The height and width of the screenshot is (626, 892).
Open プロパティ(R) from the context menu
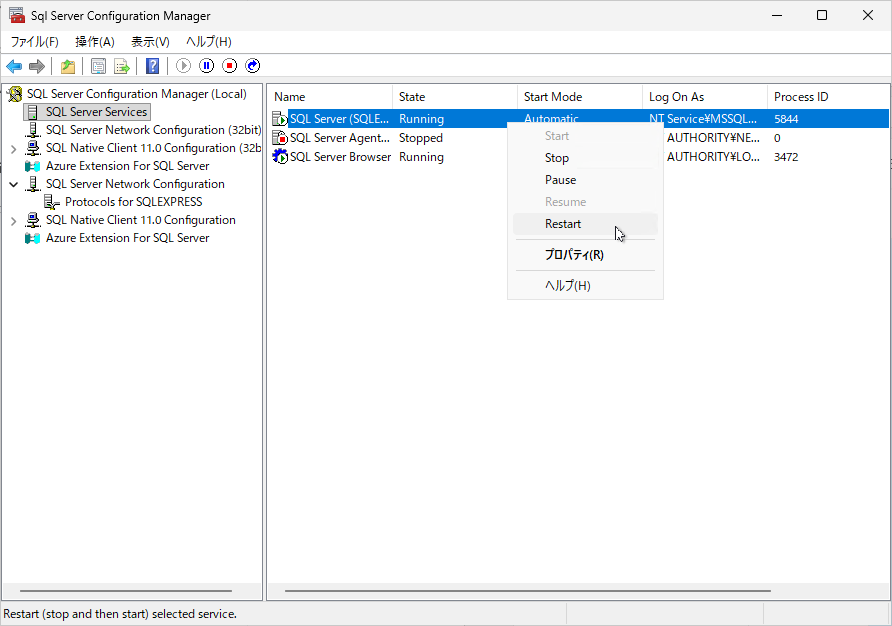pos(574,255)
